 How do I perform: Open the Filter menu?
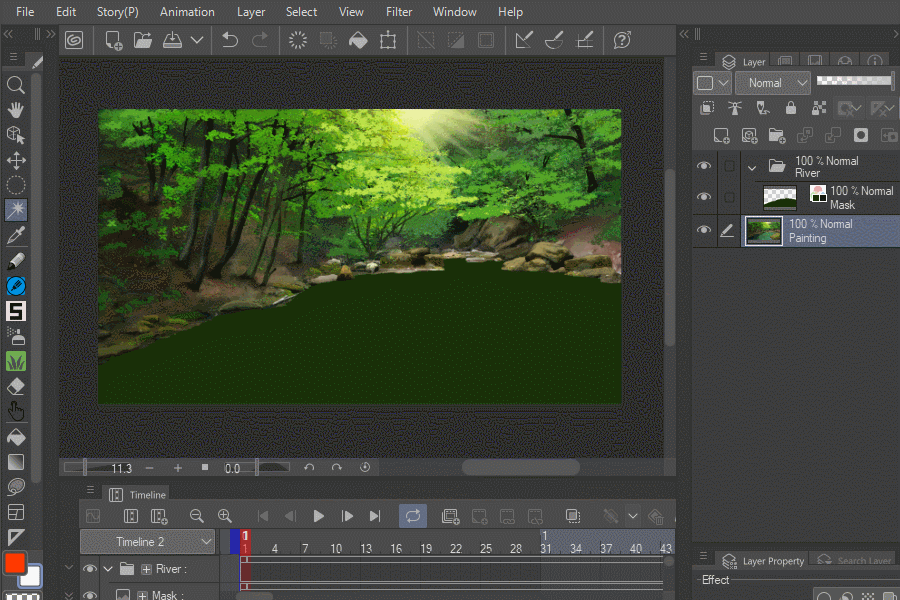tap(399, 12)
